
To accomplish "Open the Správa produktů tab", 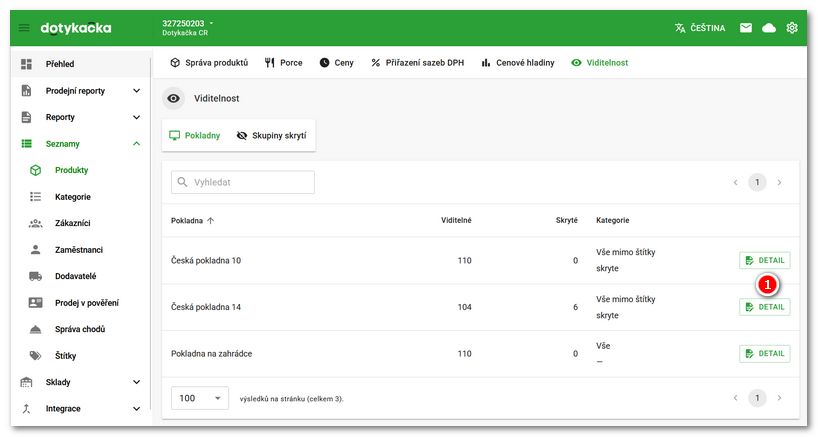I will (x=209, y=63).
